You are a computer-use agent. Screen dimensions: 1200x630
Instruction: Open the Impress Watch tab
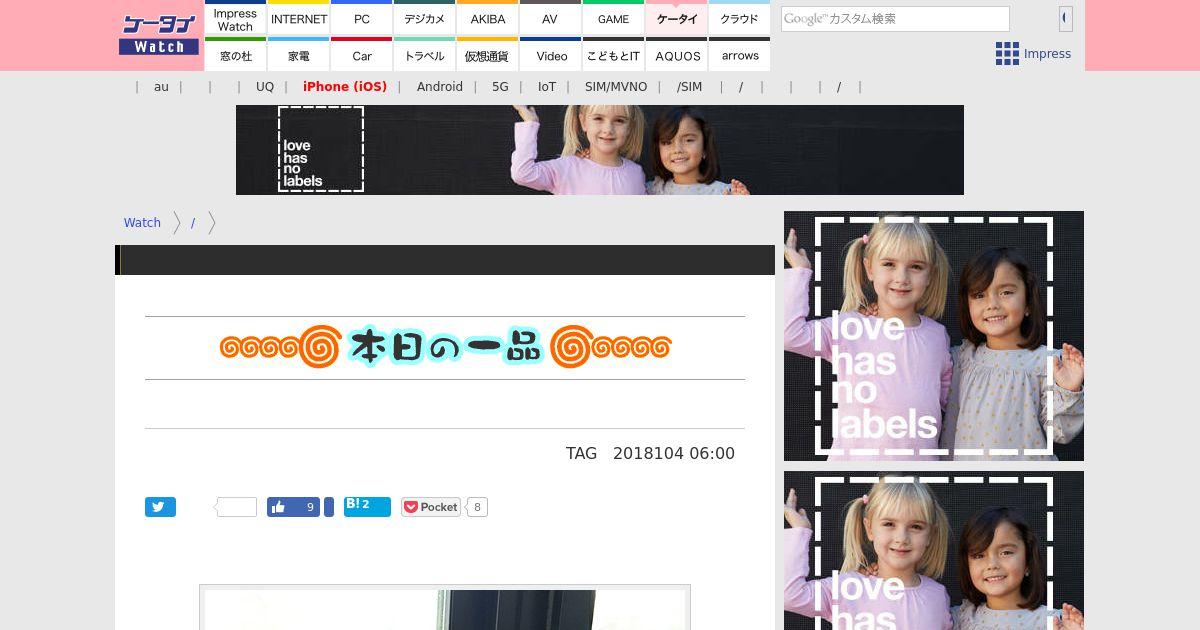(235, 18)
